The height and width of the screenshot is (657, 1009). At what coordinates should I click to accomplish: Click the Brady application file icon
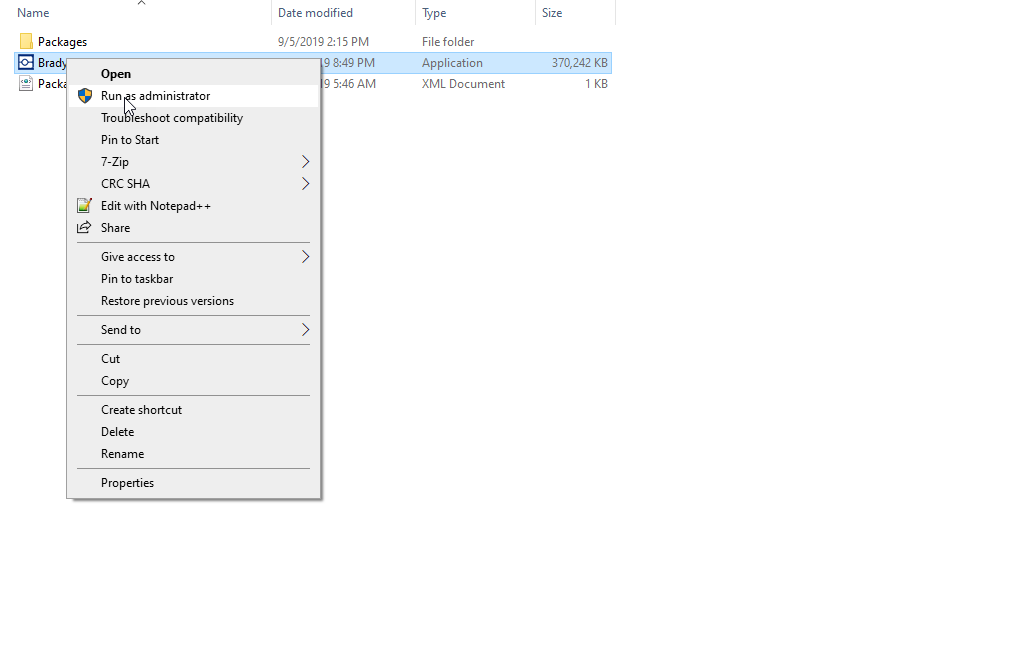[26, 63]
